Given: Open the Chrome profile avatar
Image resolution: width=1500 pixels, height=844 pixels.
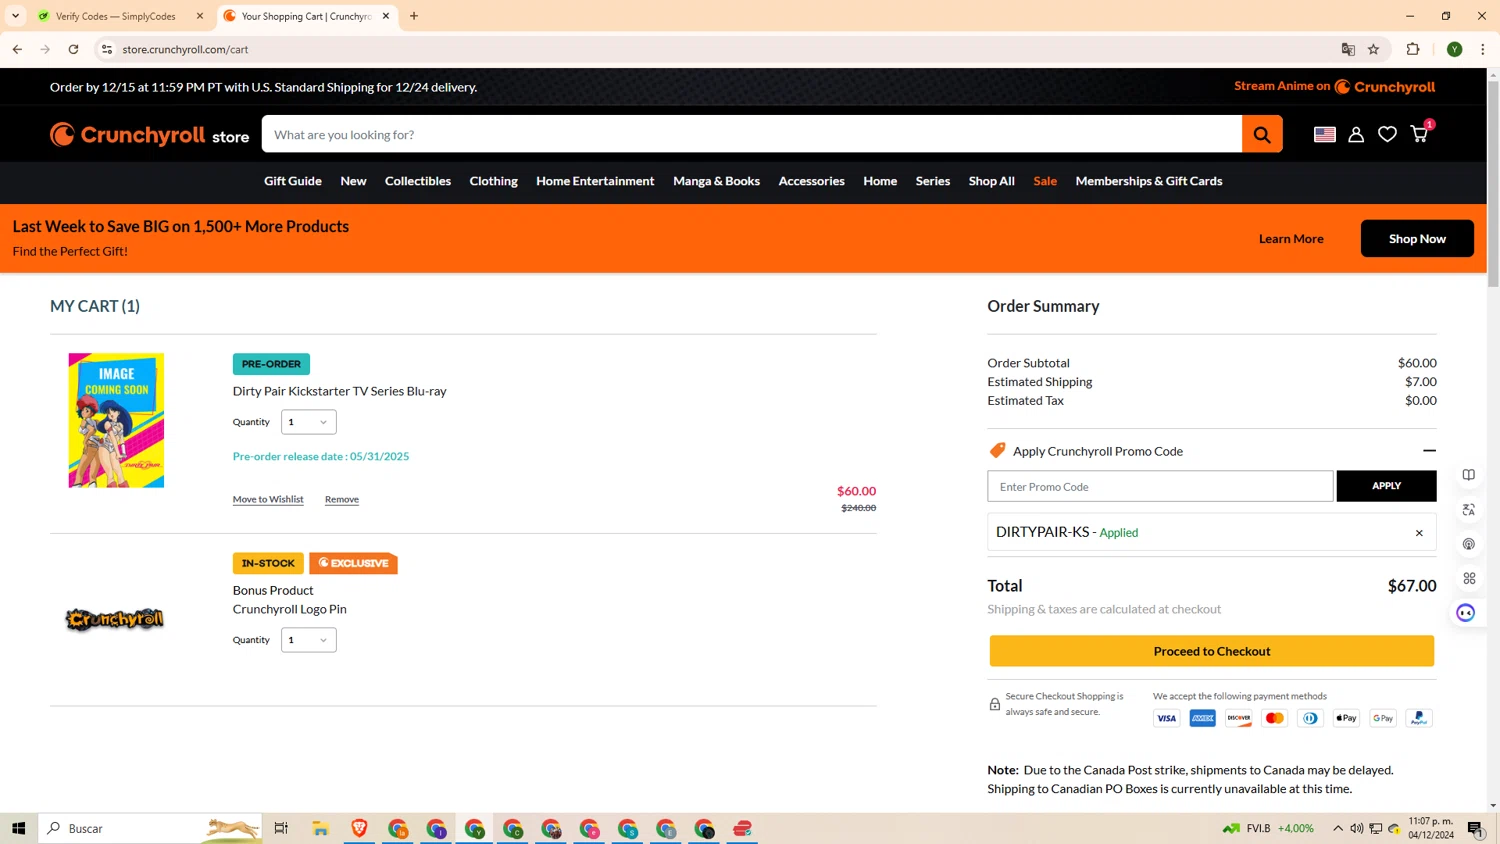Looking at the screenshot, I should (x=1455, y=49).
